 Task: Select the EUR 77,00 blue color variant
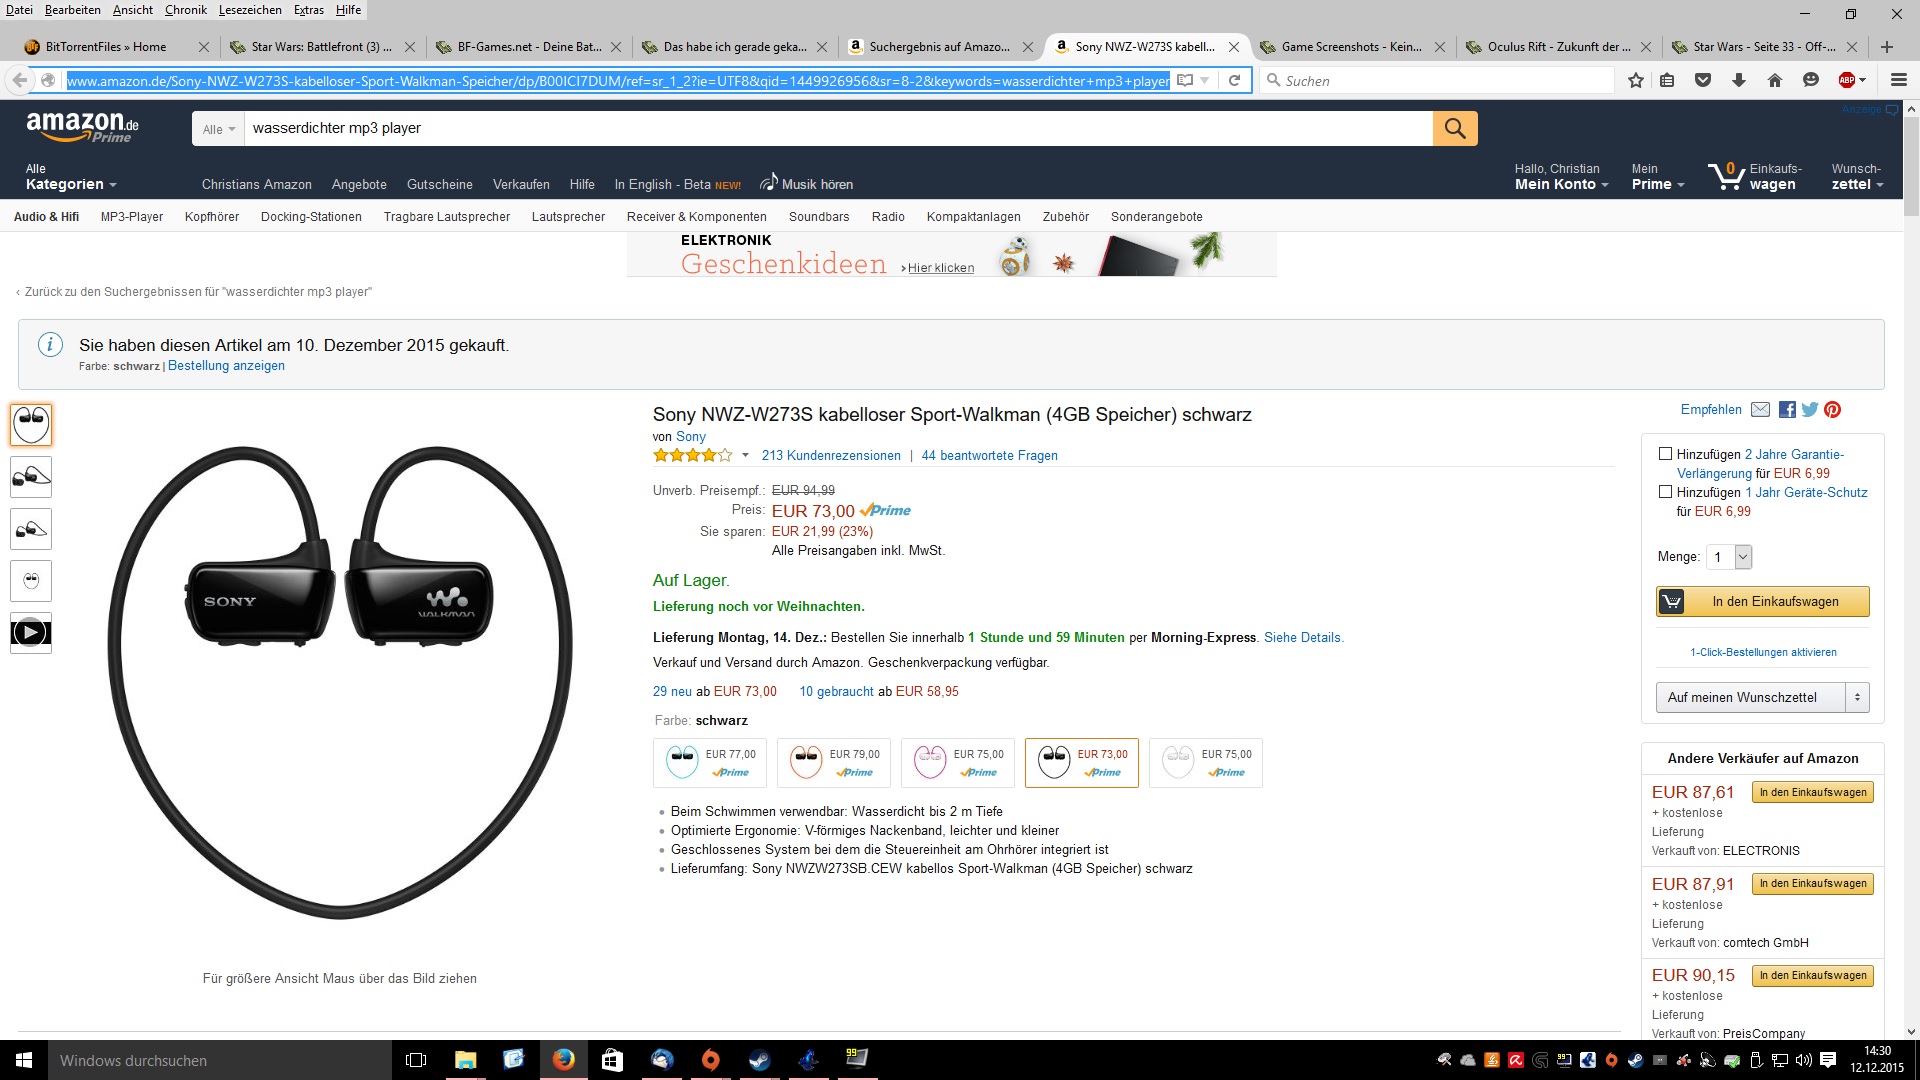pos(710,763)
